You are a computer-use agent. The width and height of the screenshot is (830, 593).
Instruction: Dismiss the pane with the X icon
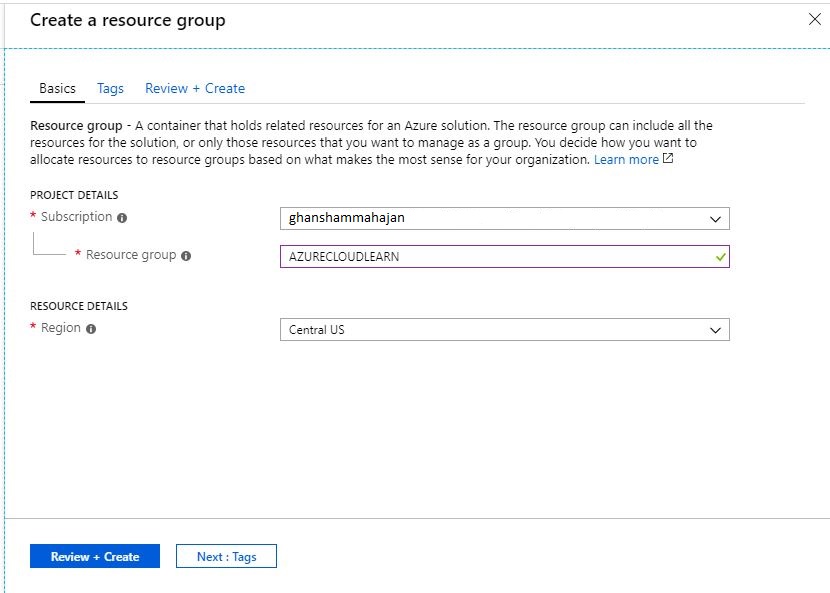pos(814,19)
